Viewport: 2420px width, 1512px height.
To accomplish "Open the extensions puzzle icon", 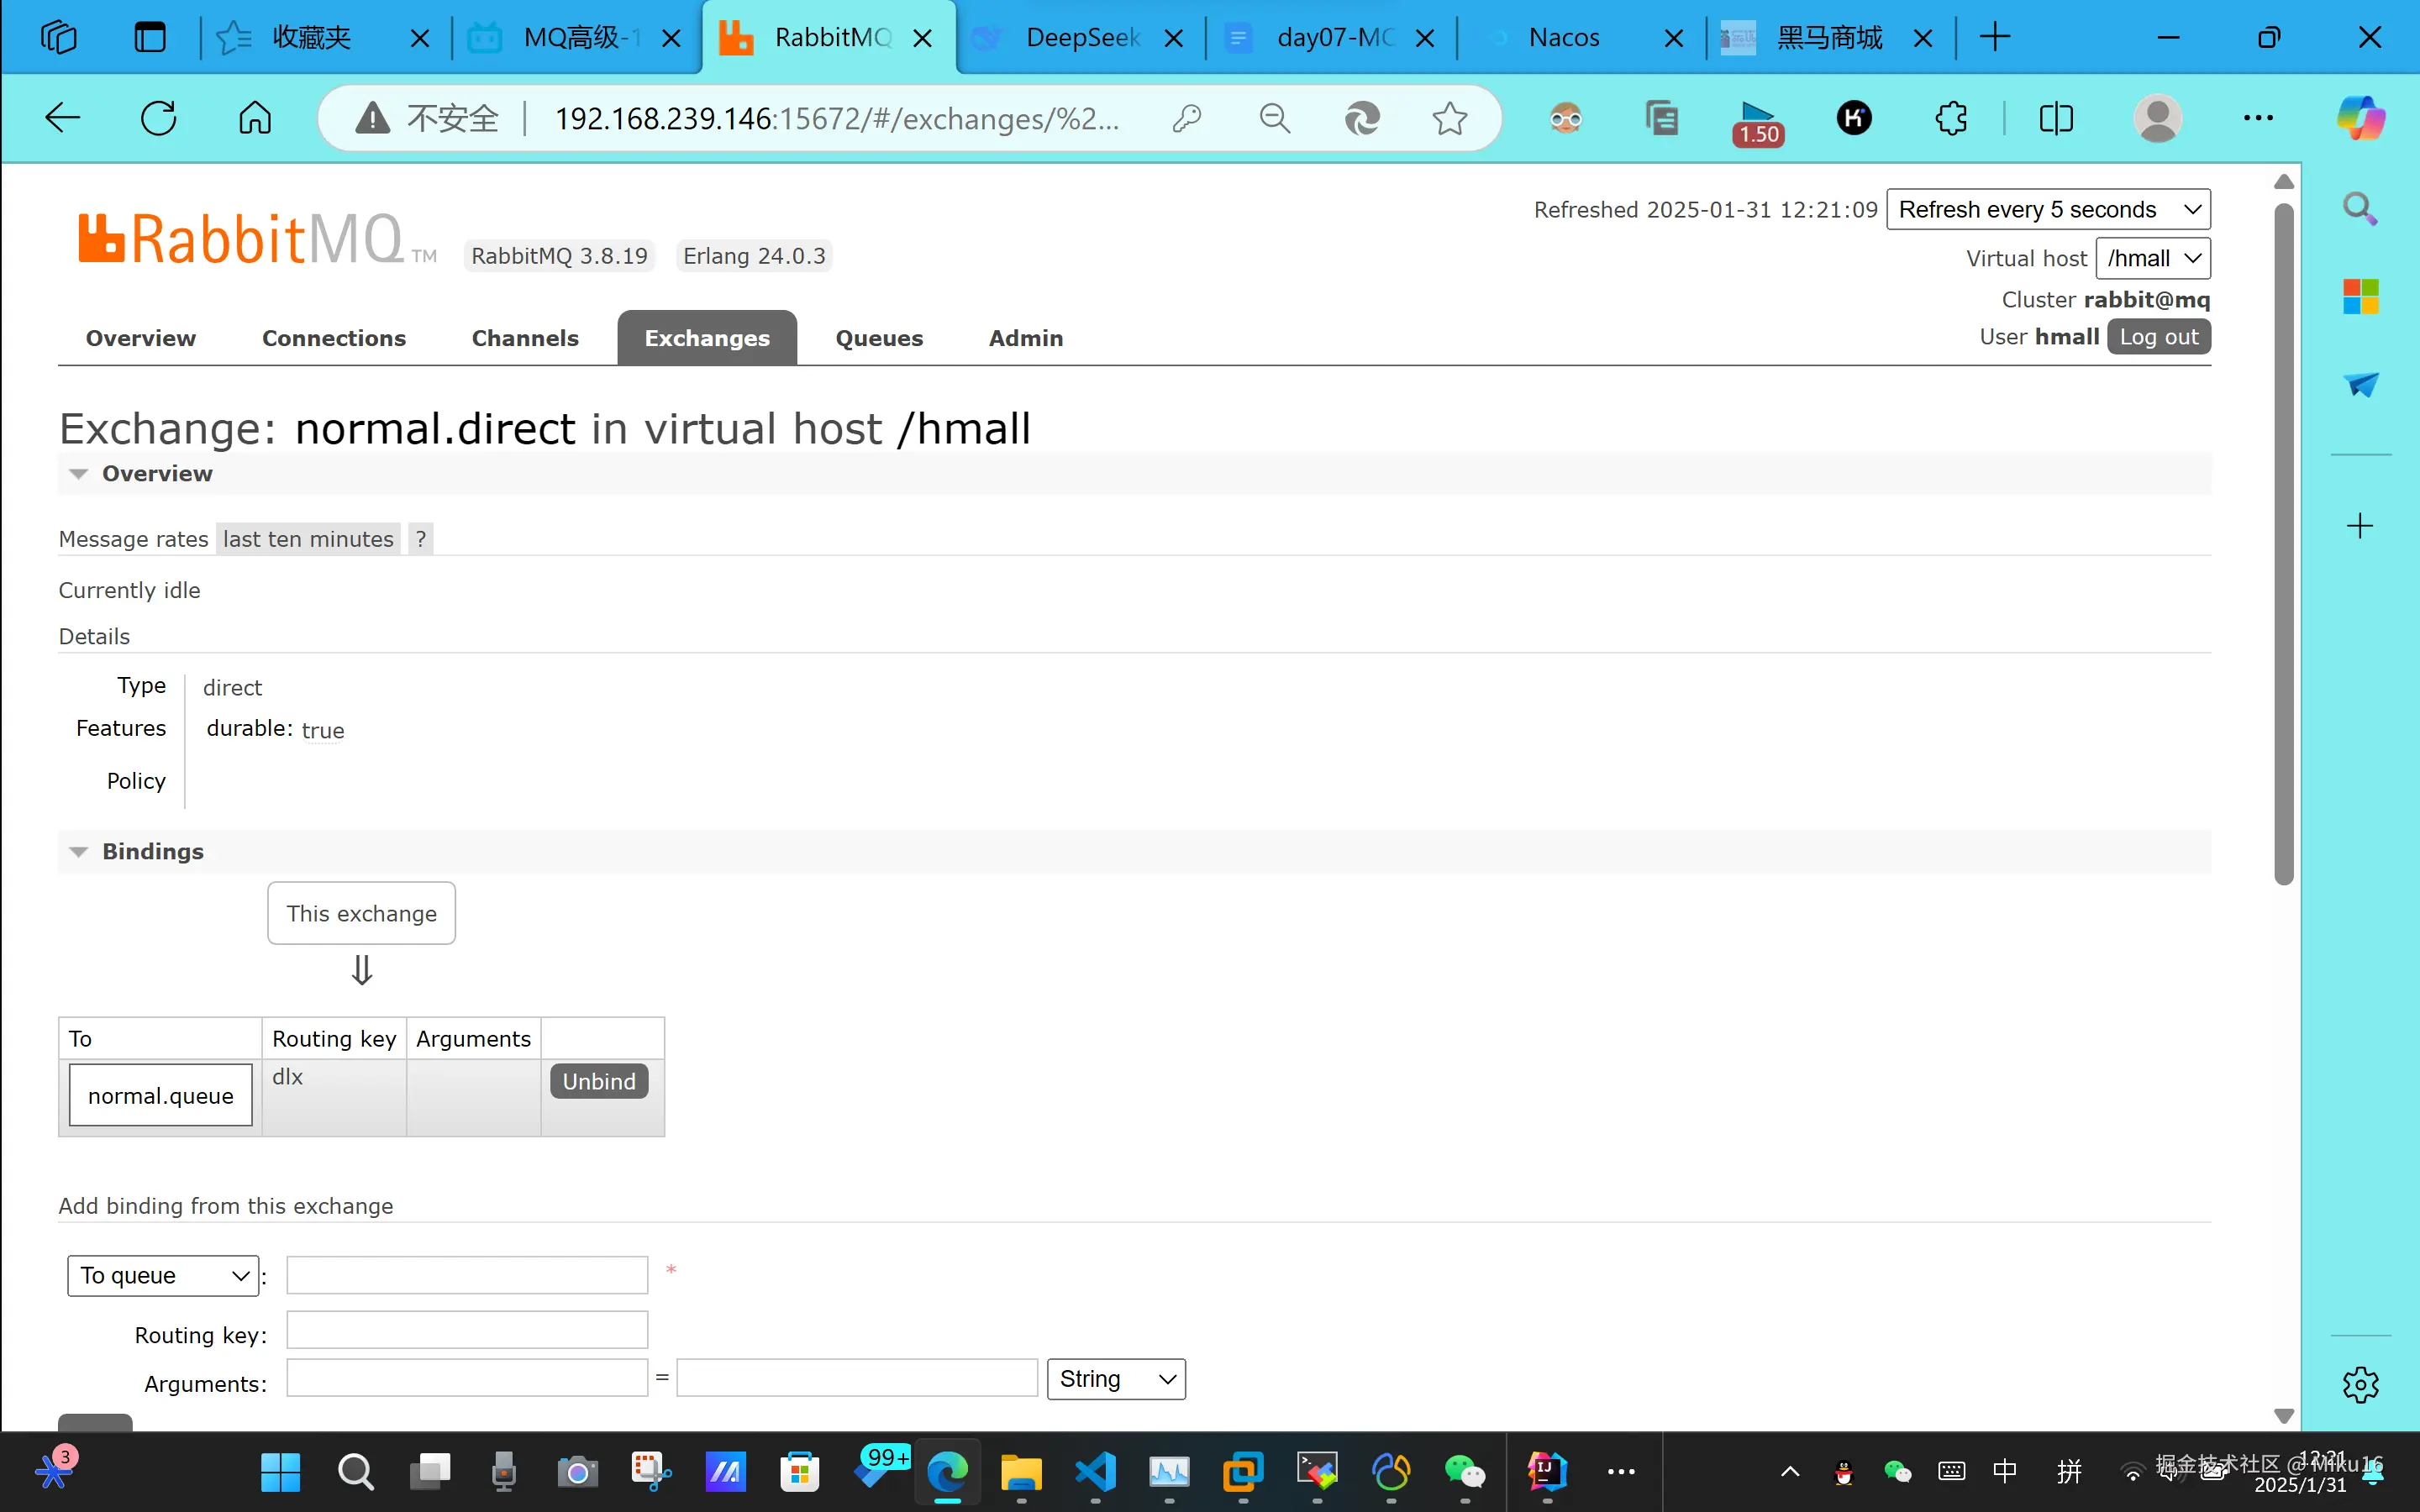I will (1951, 118).
